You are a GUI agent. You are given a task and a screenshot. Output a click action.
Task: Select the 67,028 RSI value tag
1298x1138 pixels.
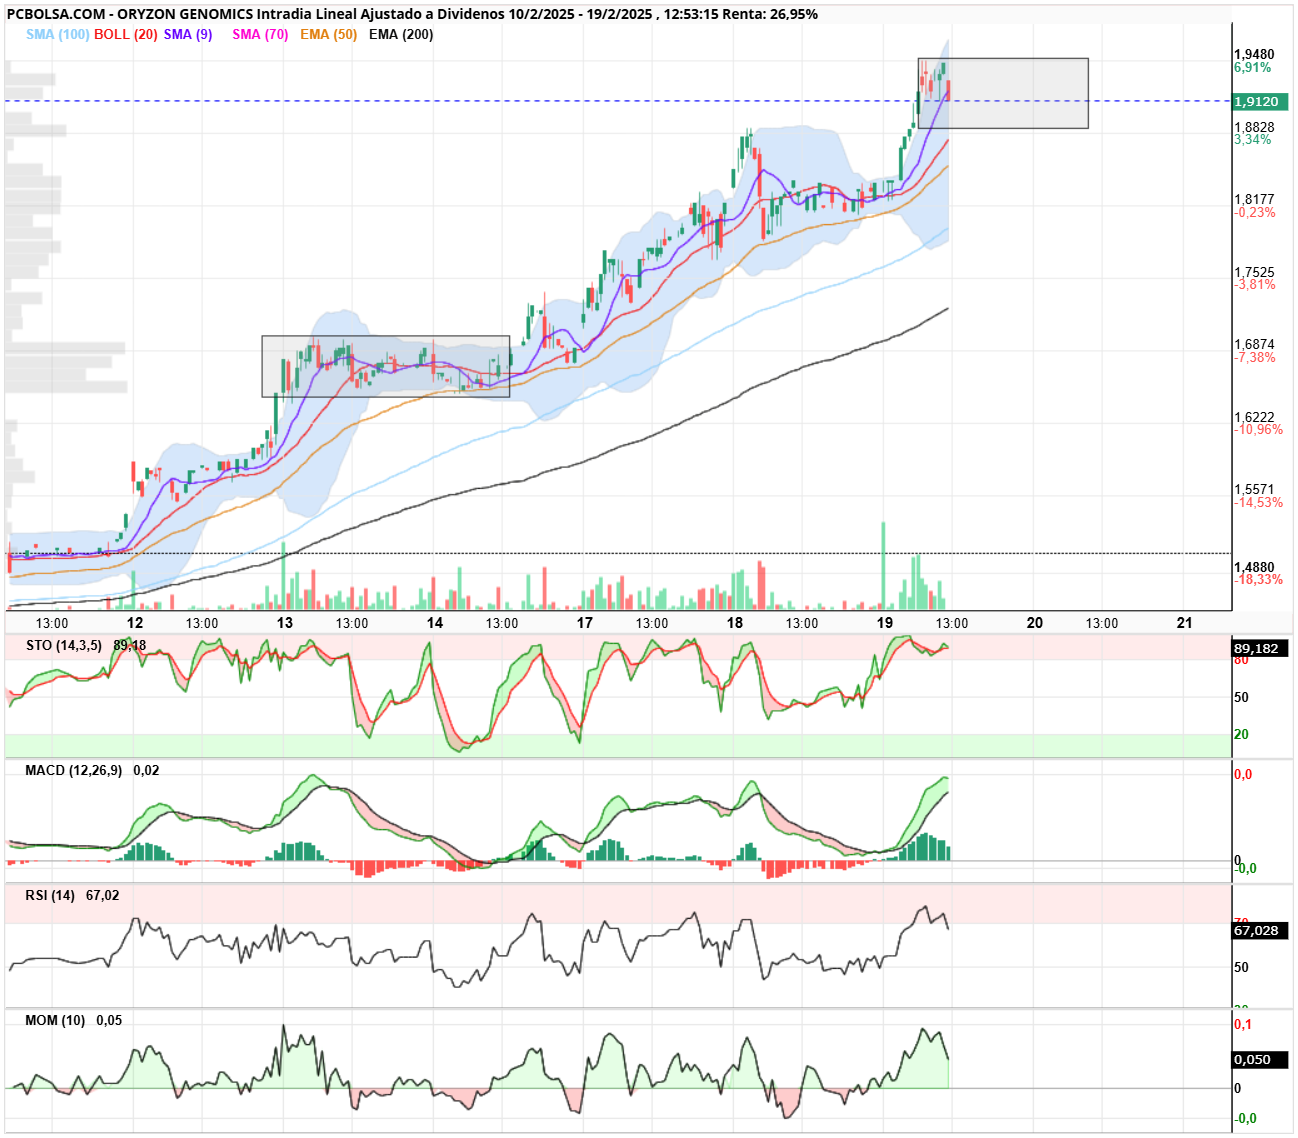[1260, 930]
